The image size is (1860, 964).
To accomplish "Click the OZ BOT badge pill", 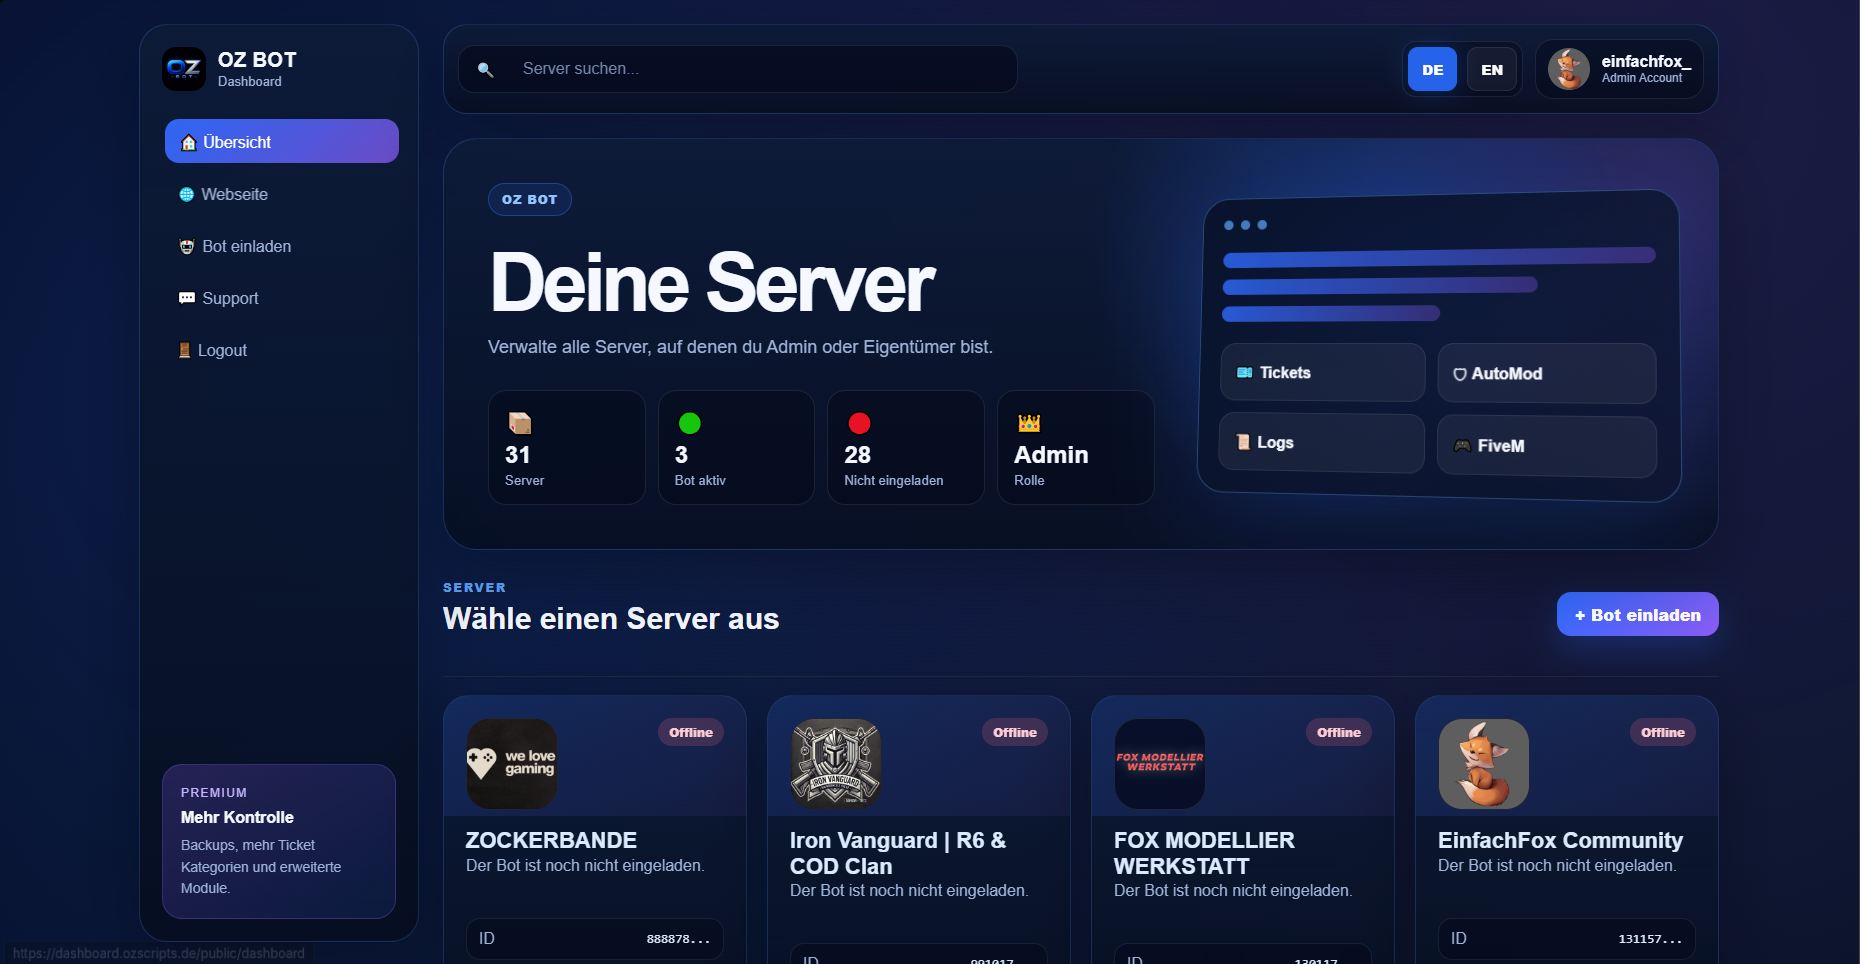I will (x=530, y=199).
